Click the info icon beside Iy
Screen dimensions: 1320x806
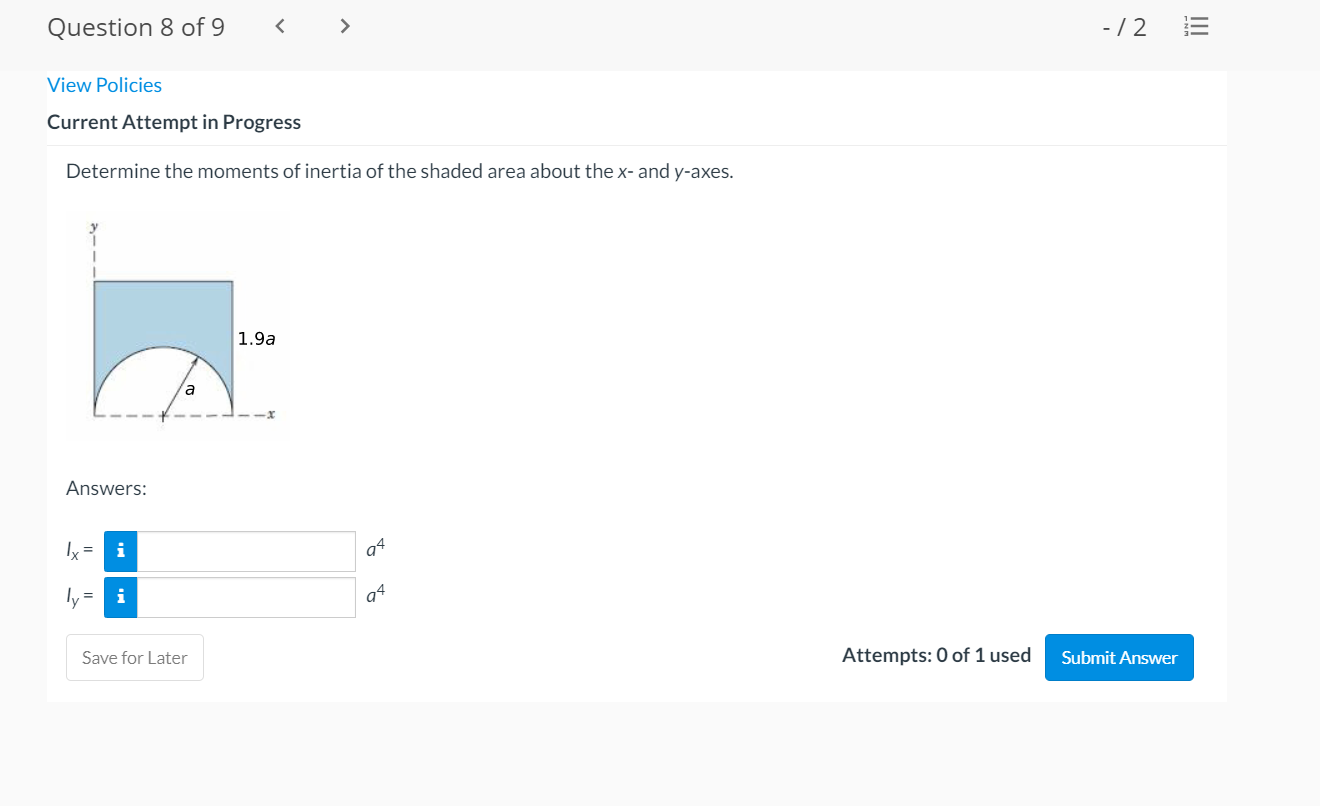pos(121,597)
